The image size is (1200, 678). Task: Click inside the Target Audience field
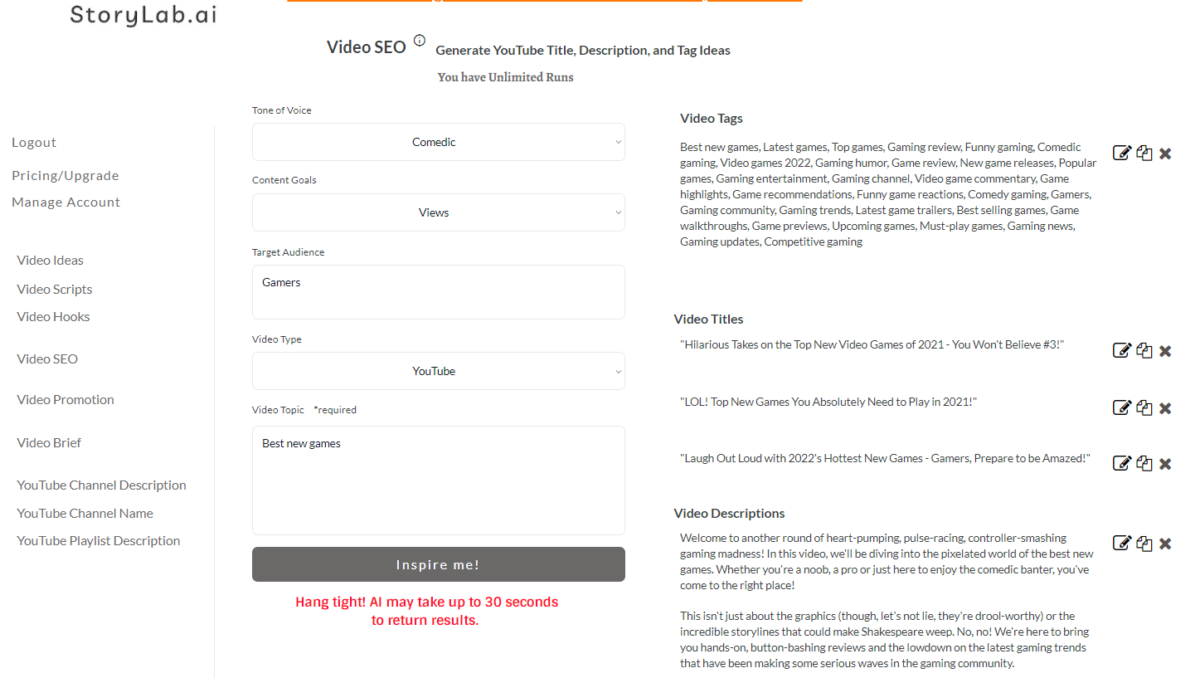438,290
